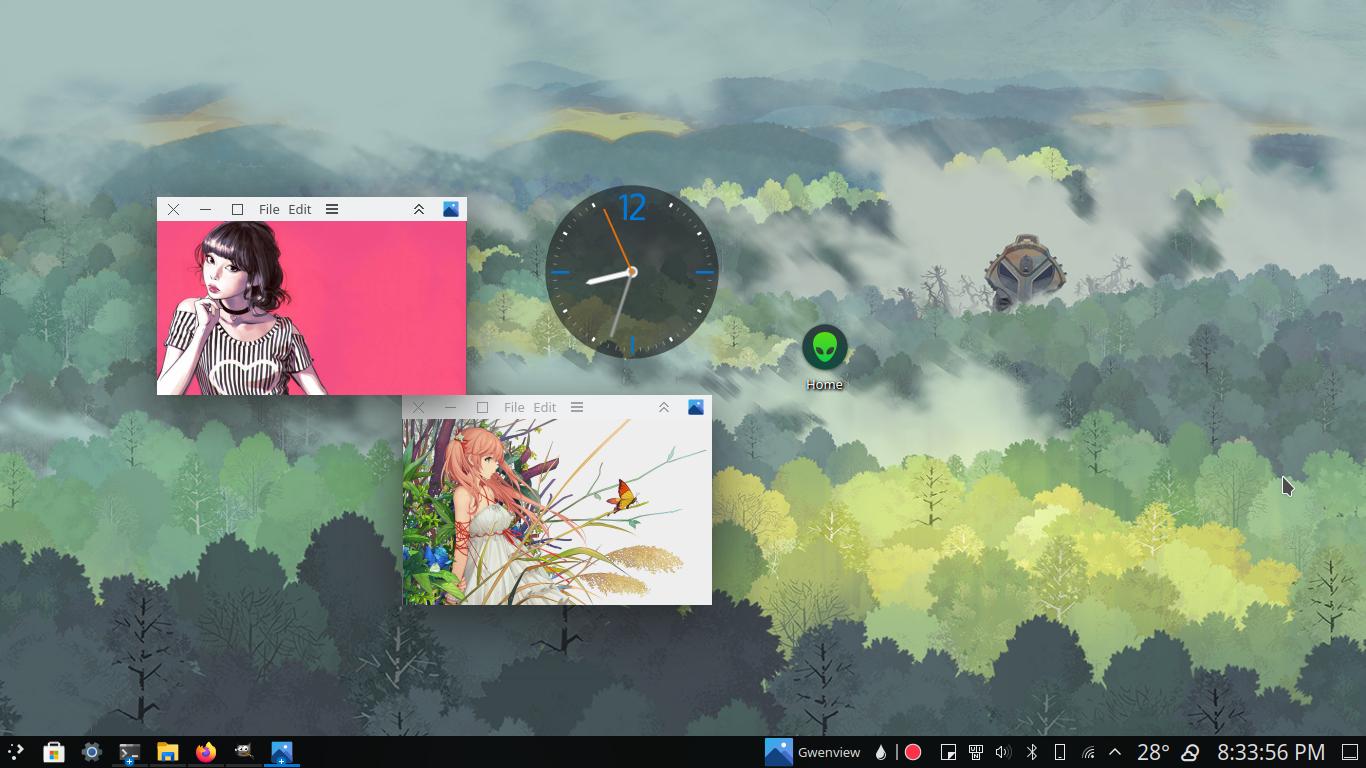Open System Settings from the taskbar gear icon

coord(92,752)
